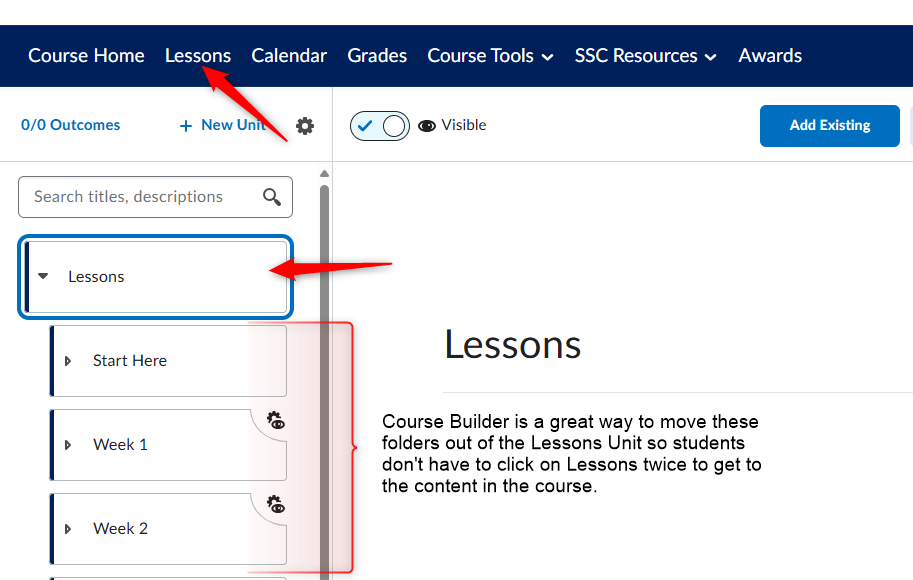The height and width of the screenshot is (580, 913).
Task: Collapse the Lessons unit triangle
Action: click(x=43, y=276)
